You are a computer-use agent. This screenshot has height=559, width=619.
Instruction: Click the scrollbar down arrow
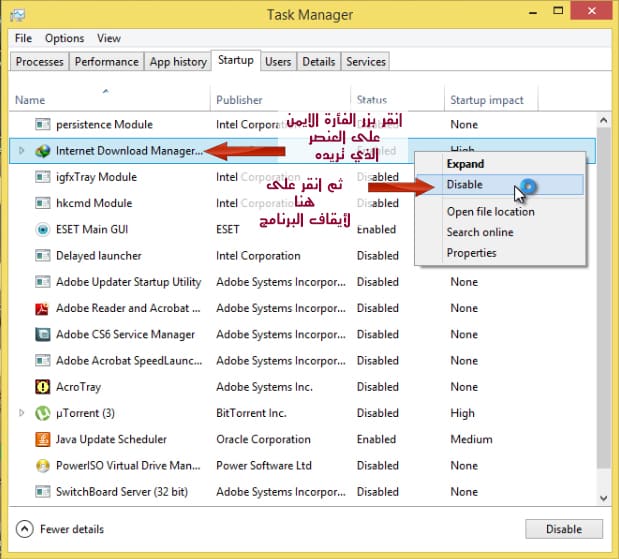click(x=604, y=498)
